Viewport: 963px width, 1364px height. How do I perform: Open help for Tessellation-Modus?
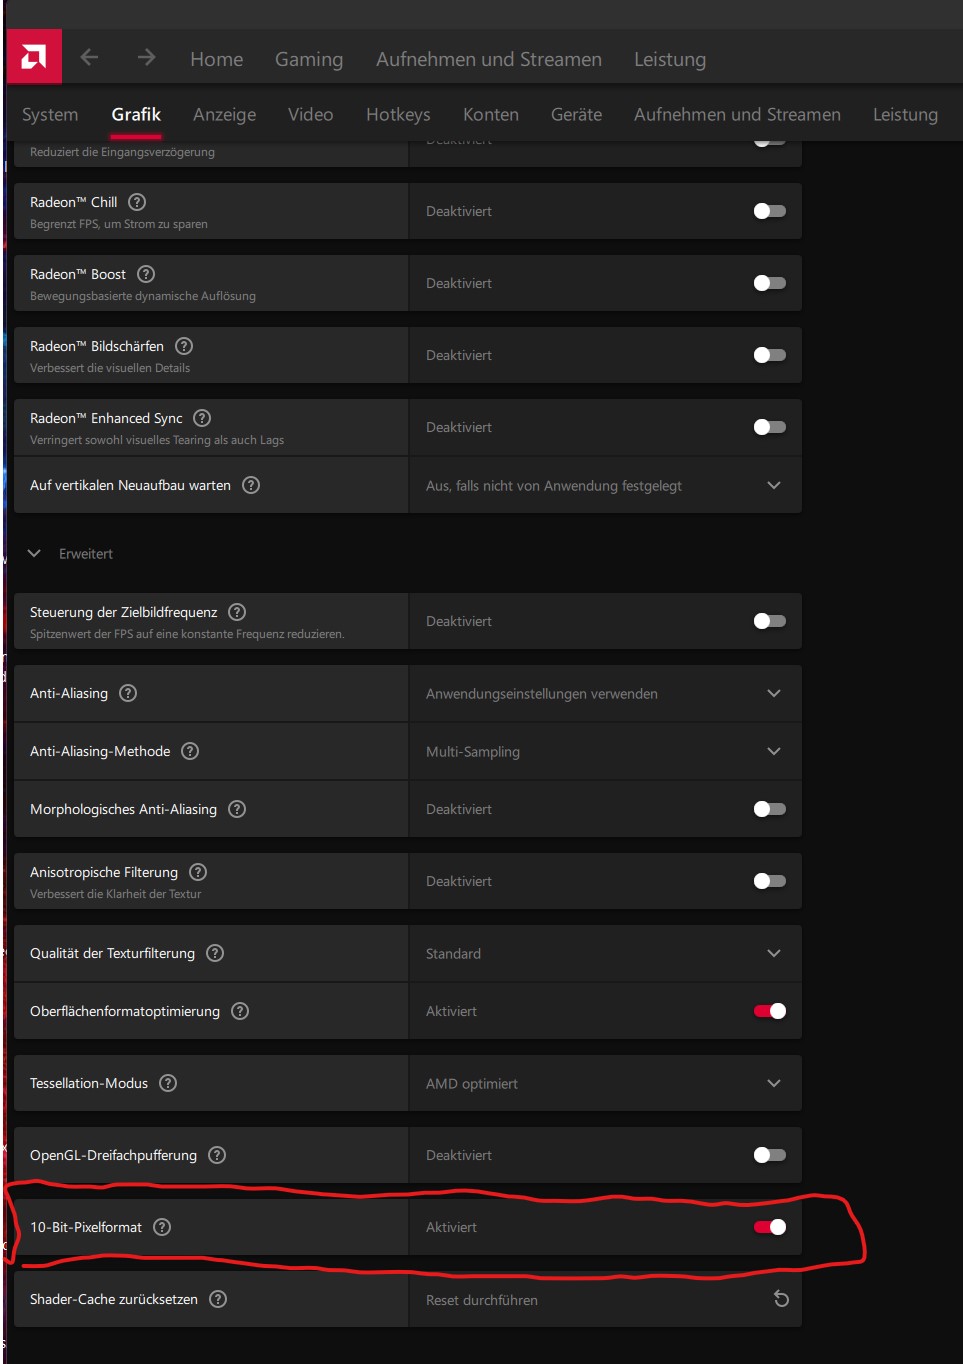point(166,1082)
